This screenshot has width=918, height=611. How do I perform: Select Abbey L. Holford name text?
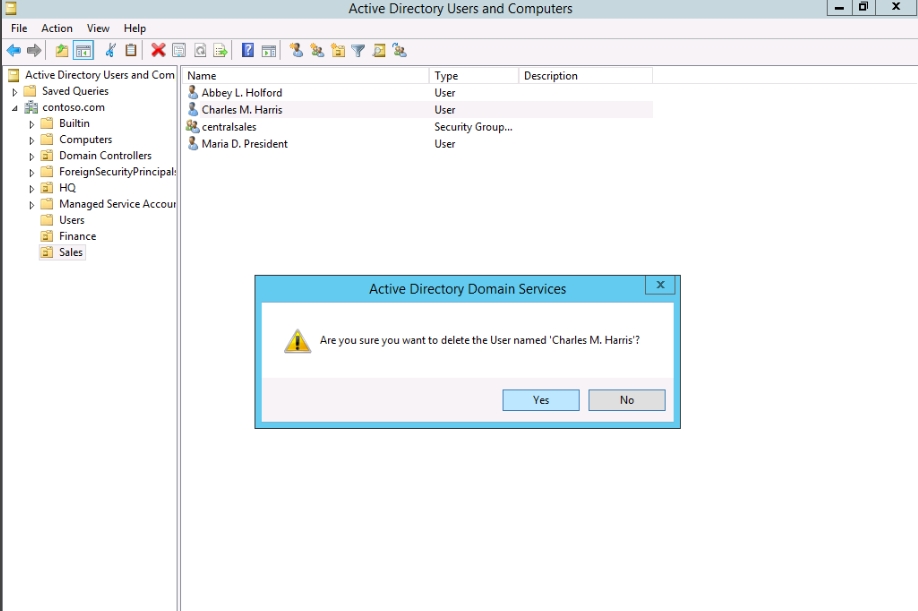(242, 92)
